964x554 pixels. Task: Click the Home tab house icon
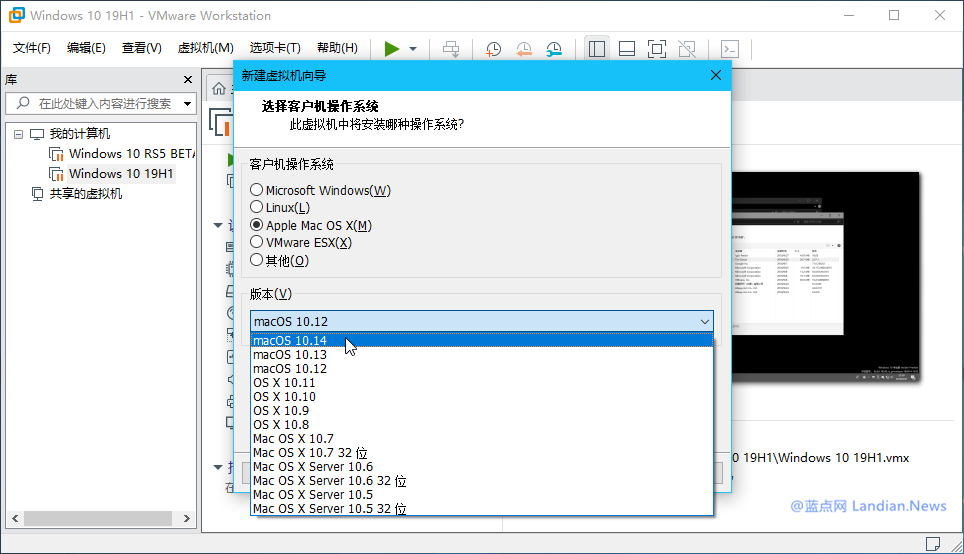(x=219, y=89)
